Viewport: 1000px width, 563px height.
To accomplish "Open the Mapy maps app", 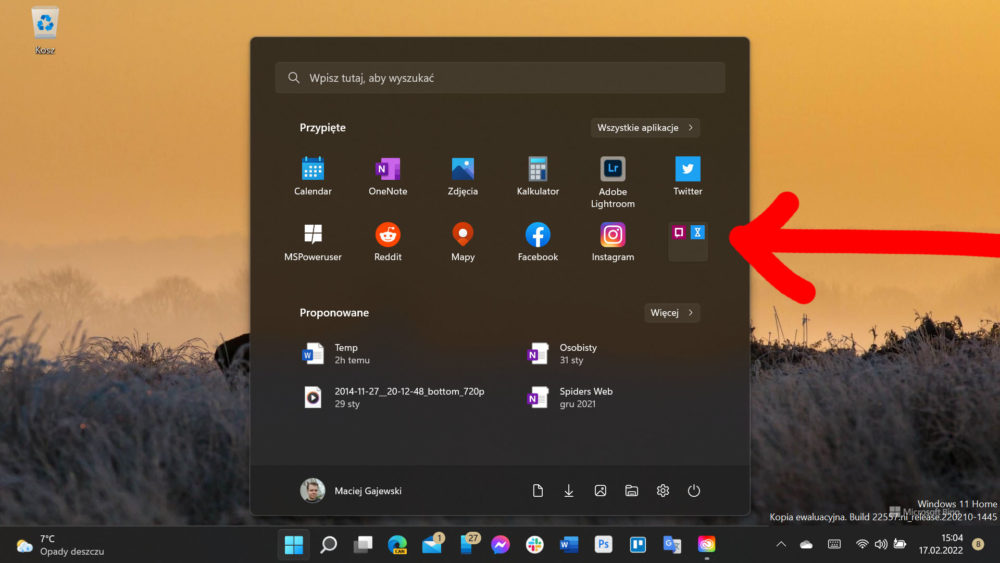I will coord(462,242).
